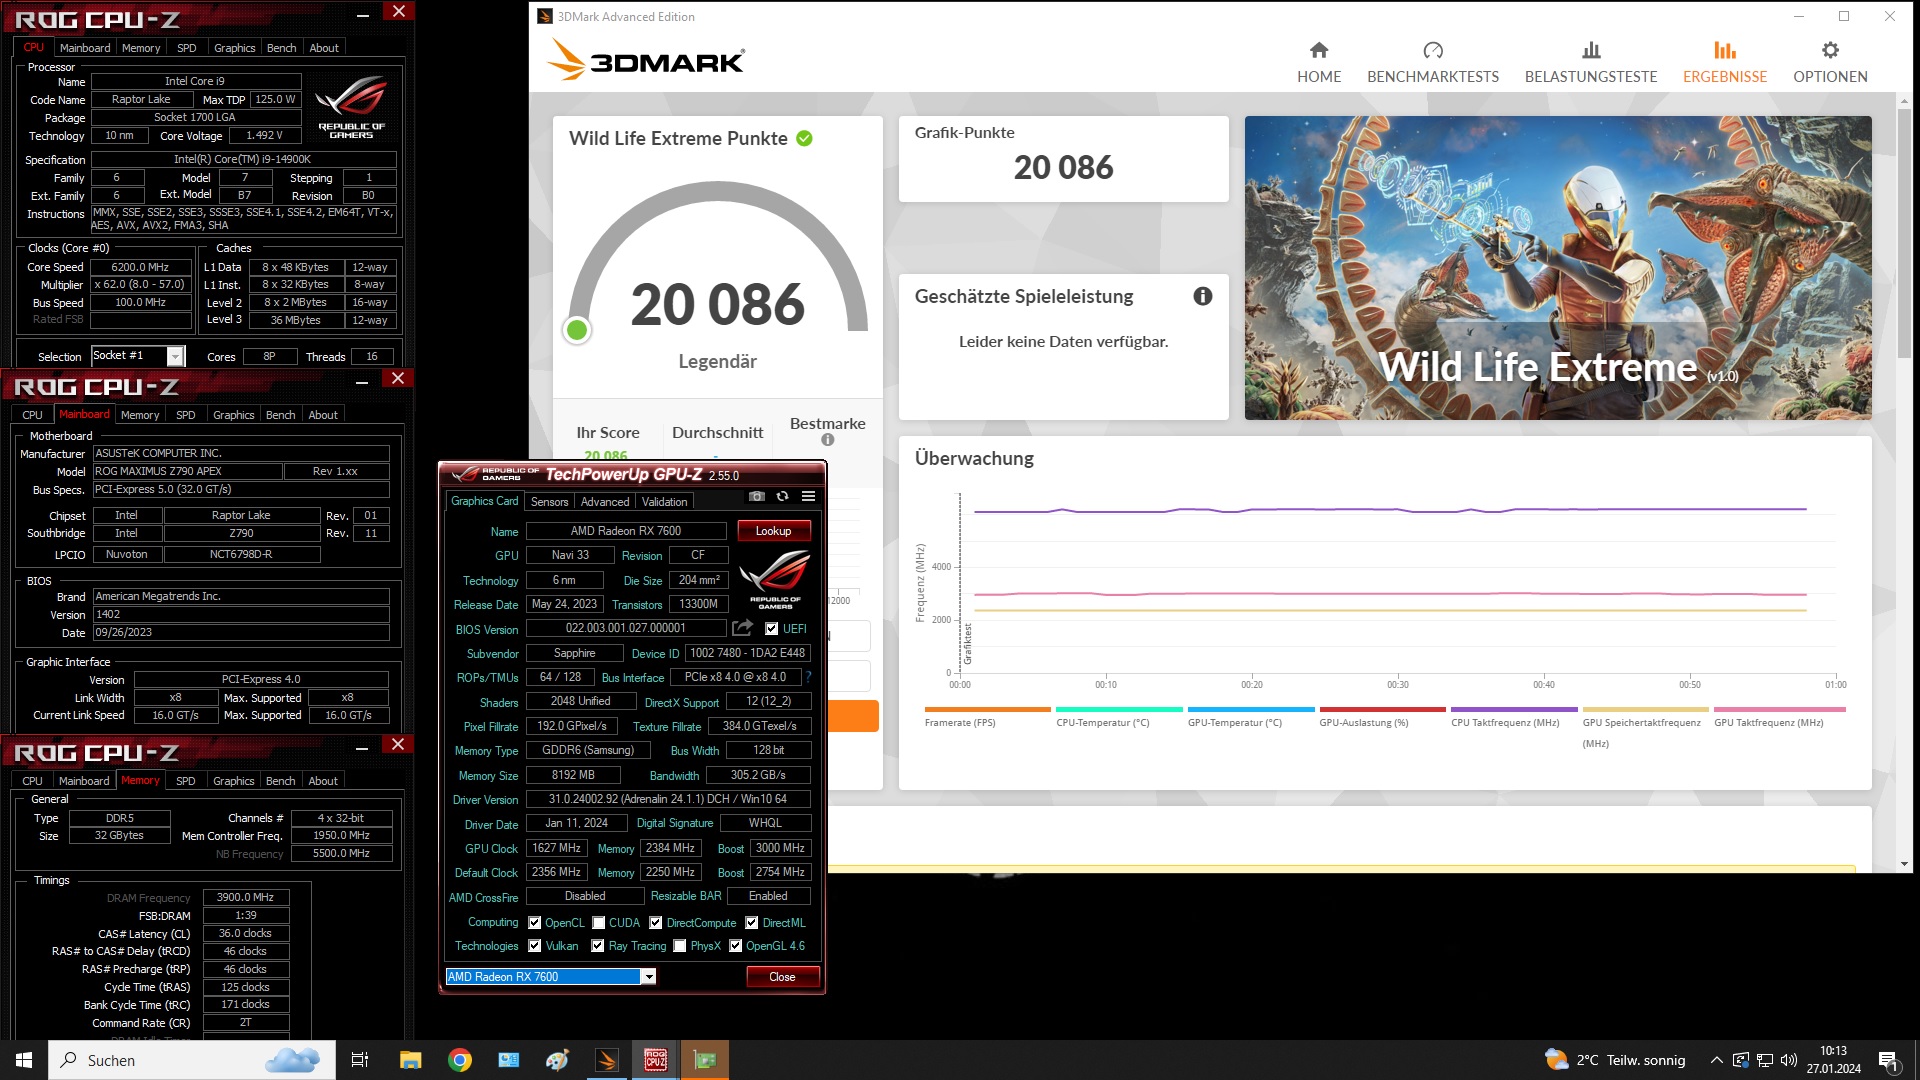Open the GPU-Z hamburger menu
The image size is (1920, 1080).
tap(808, 497)
